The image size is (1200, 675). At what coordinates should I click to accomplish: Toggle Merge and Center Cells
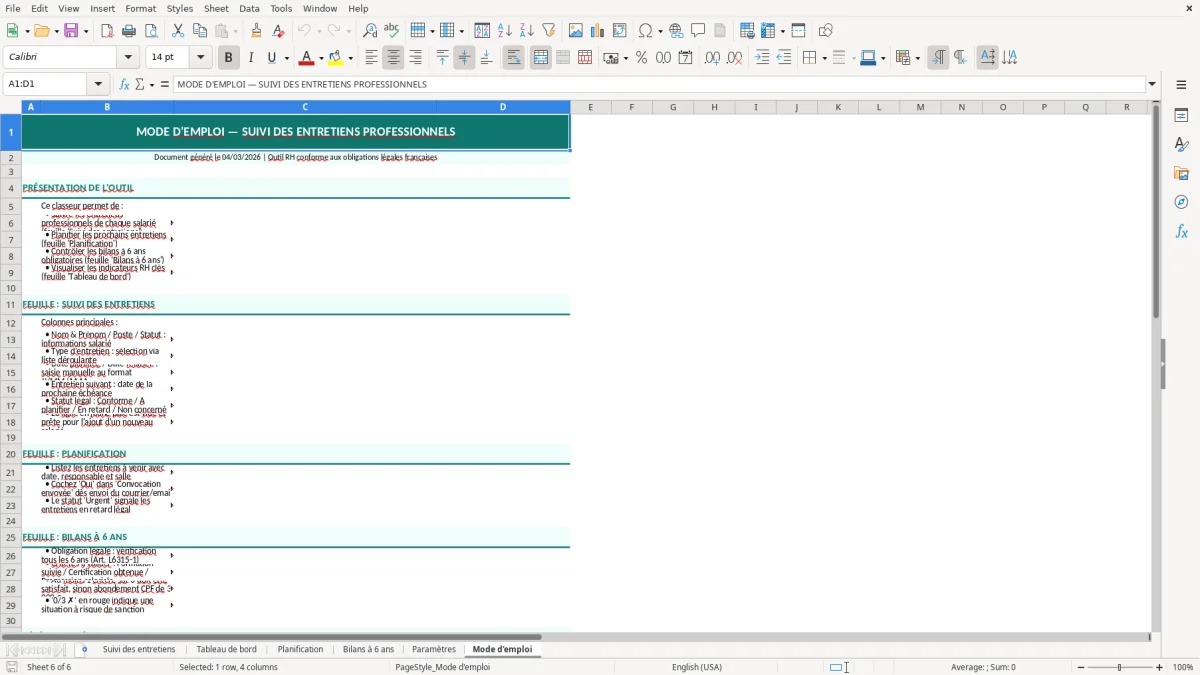coord(541,58)
